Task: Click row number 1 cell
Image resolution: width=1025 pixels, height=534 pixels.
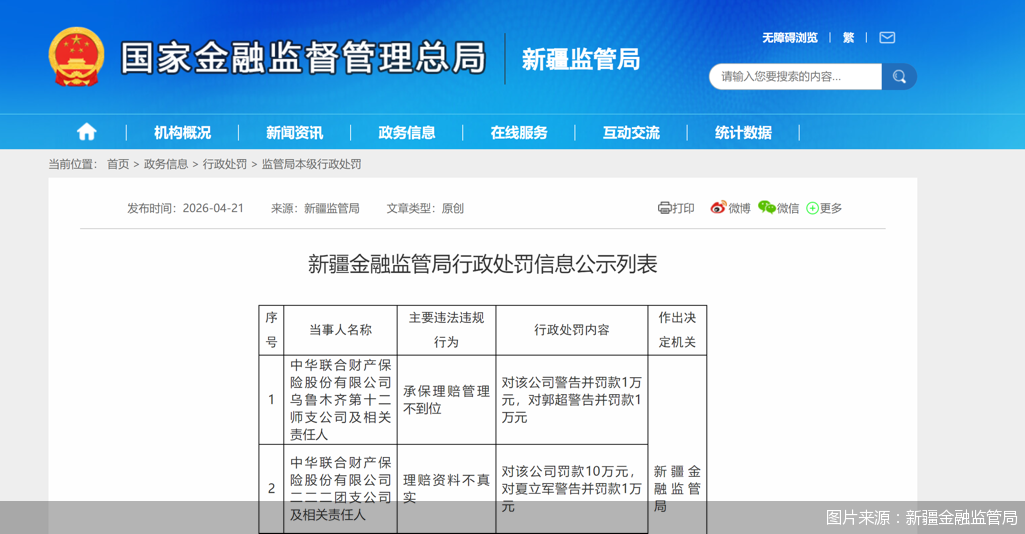Action: pos(271,399)
